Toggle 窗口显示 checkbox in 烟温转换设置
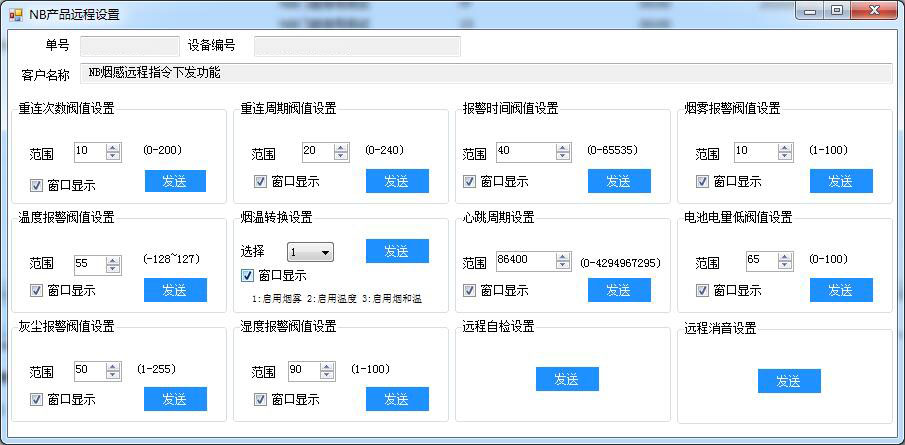This screenshot has height=445, width=905. pos(248,276)
